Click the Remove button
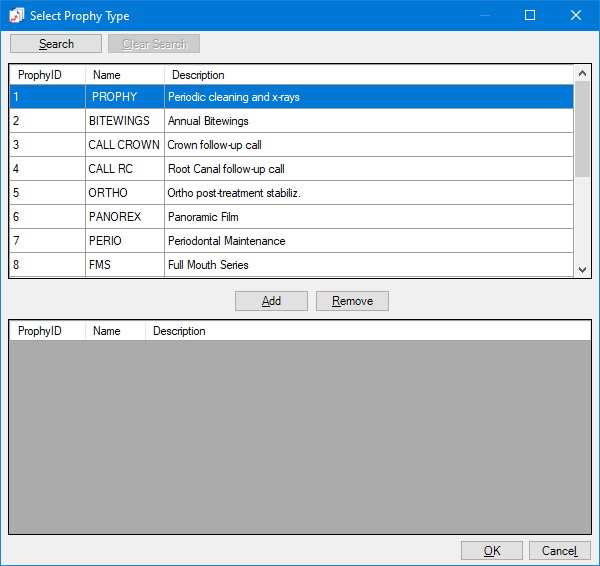 (x=352, y=301)
